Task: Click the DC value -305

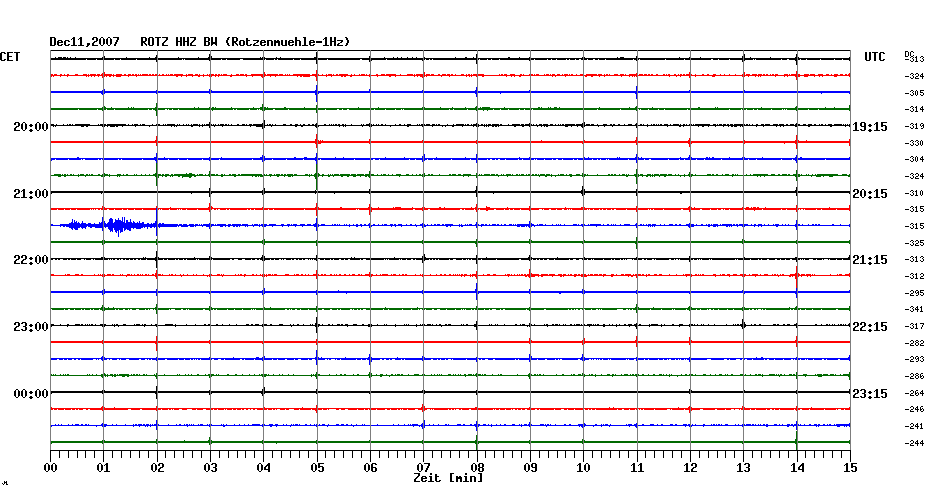Action: tap(914, 93)
